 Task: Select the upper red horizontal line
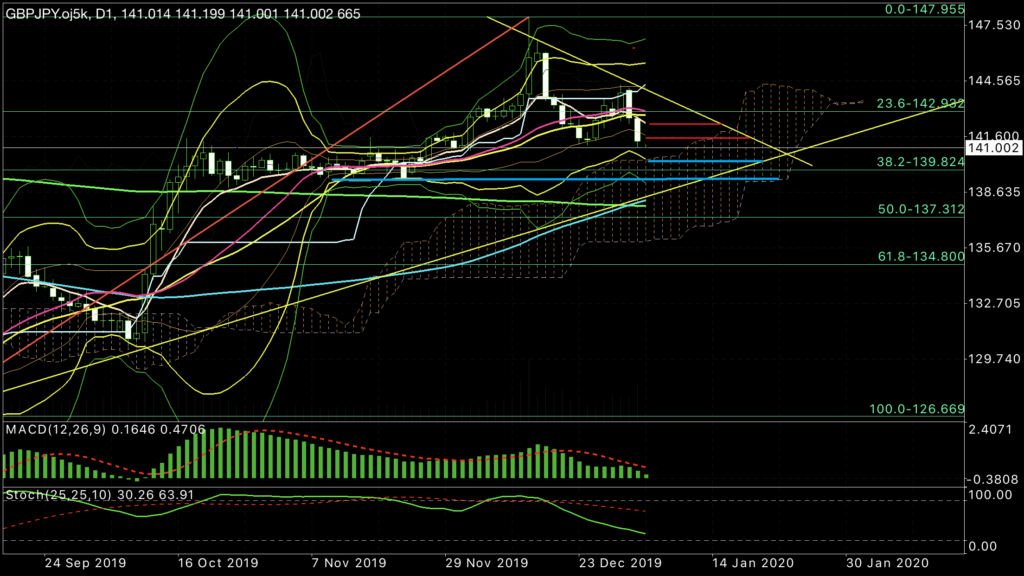pos(684,123)
